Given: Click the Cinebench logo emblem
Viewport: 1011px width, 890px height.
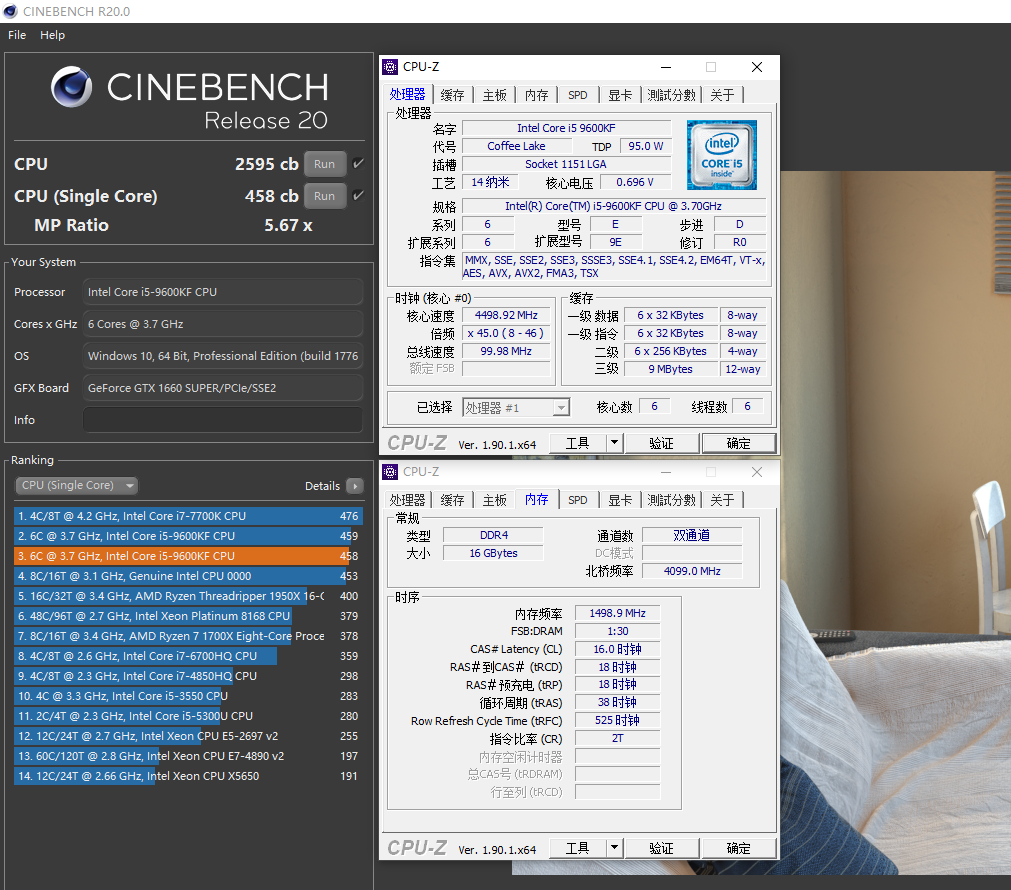Looking at the screenshot, I should click(x=71, y=88).
